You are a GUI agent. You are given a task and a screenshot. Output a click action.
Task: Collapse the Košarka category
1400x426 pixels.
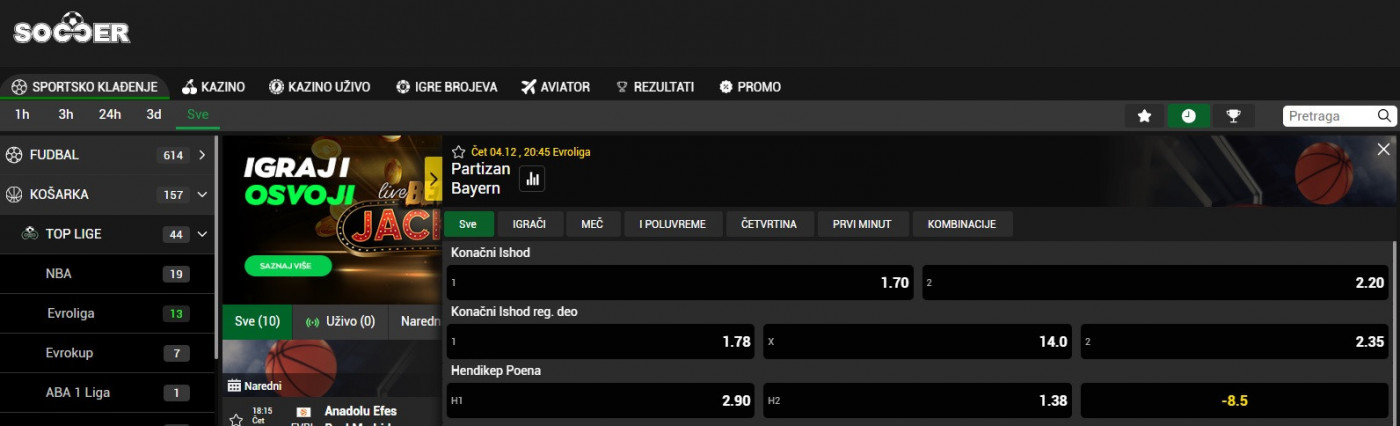point(202,195)
